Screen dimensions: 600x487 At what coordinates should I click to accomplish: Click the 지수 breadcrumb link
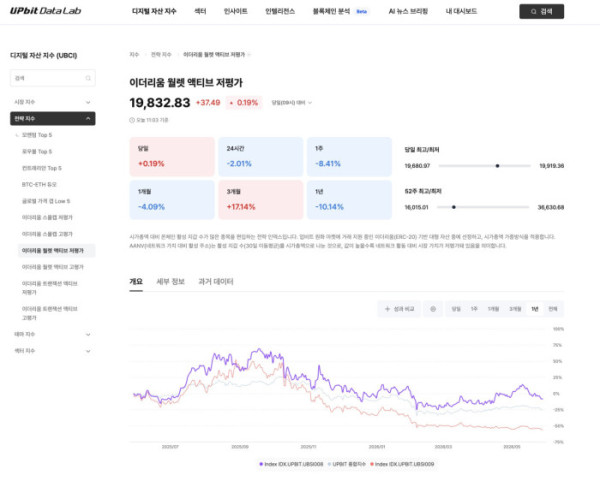pos(134,55)
